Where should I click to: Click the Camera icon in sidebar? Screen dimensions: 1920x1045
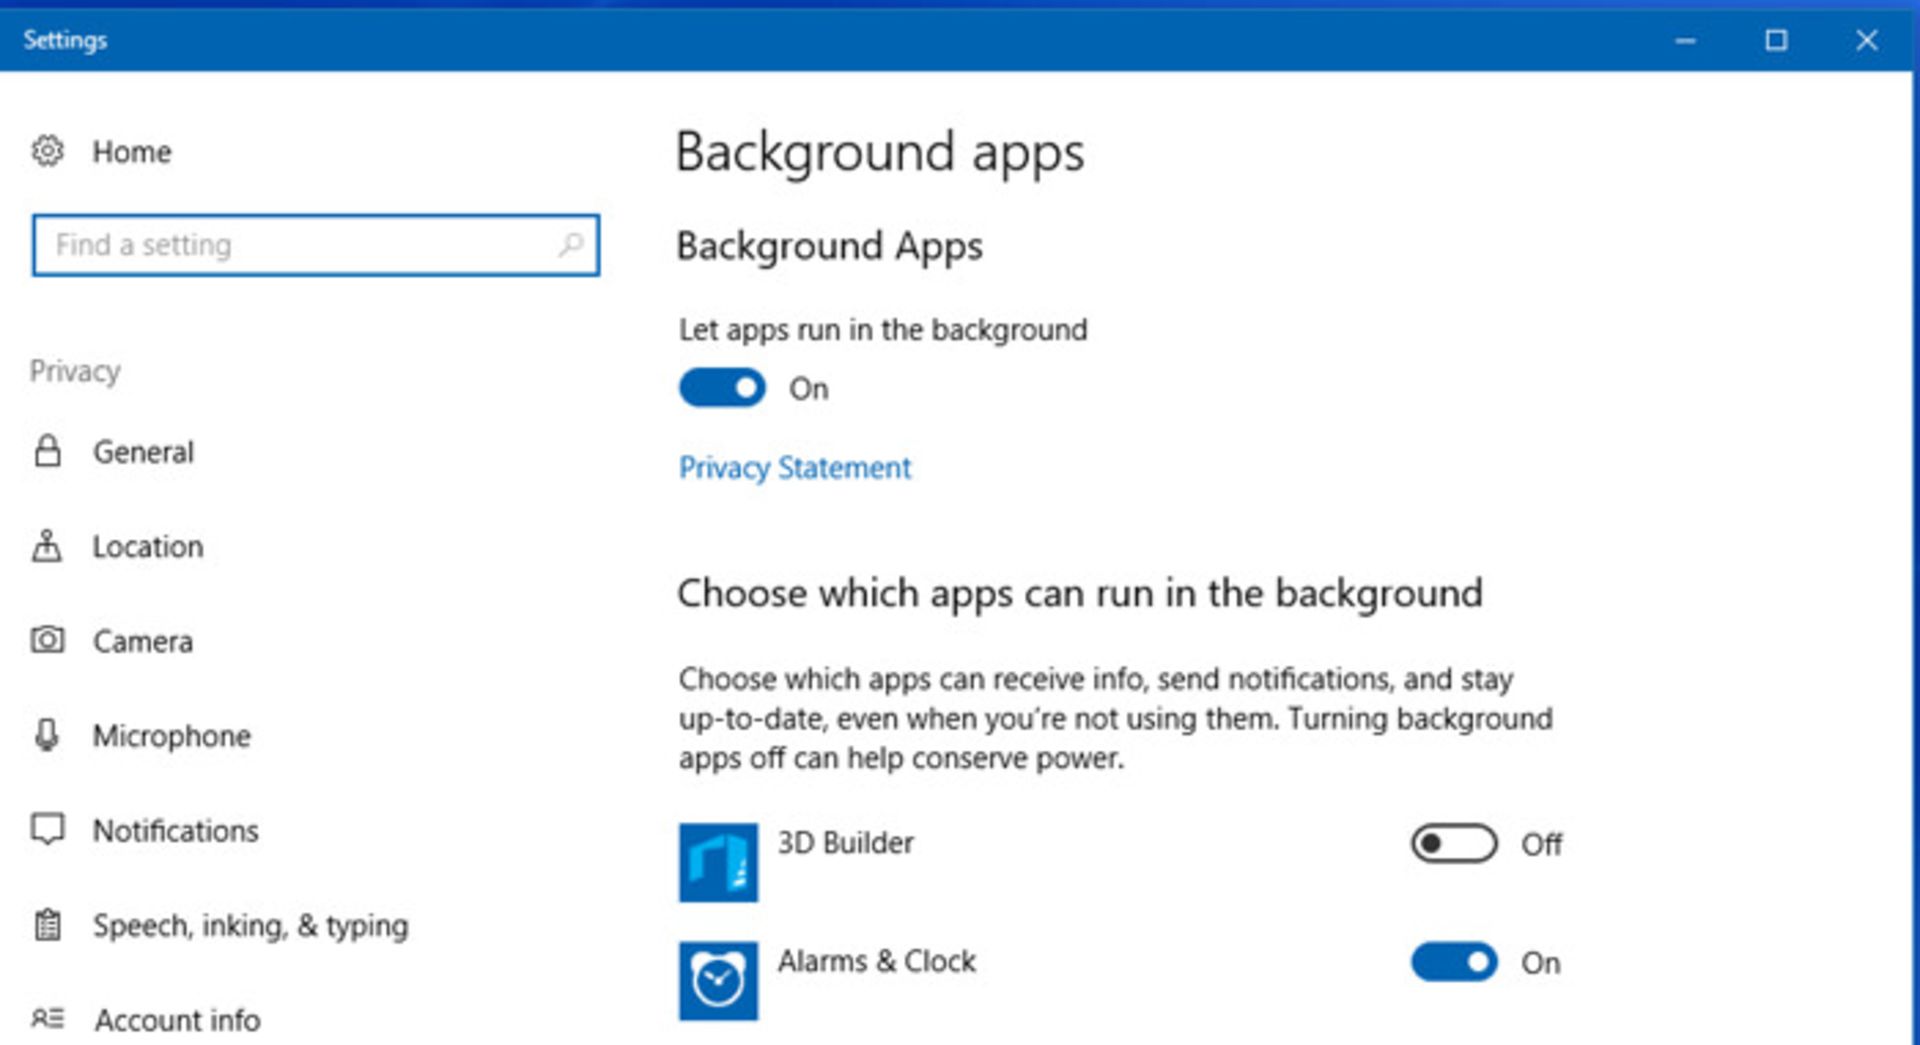tap(47, 640)
